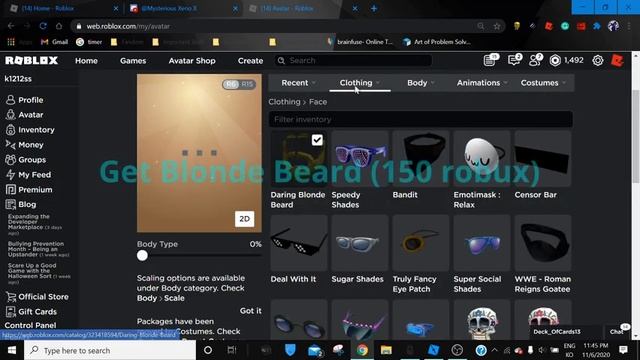Uncheck the Daring Blonde Beard item
The height and width of the screenshot is (360, 640).
pos(317,140)
